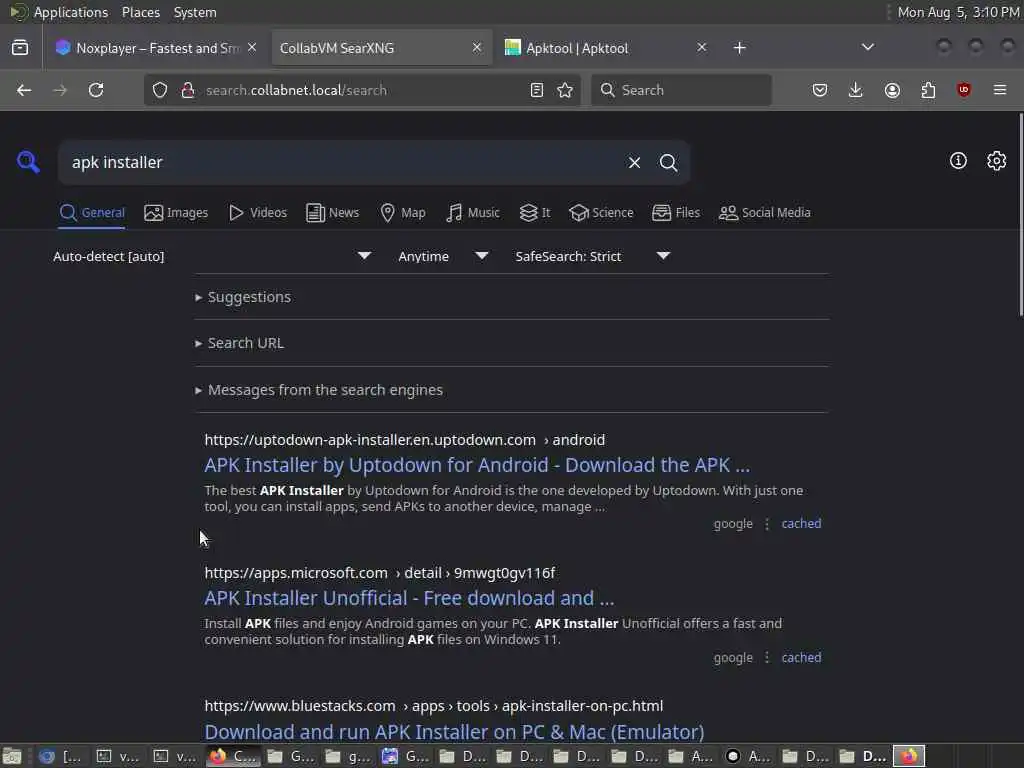
Task: Go back to the previous page
Action: [24, 90]
